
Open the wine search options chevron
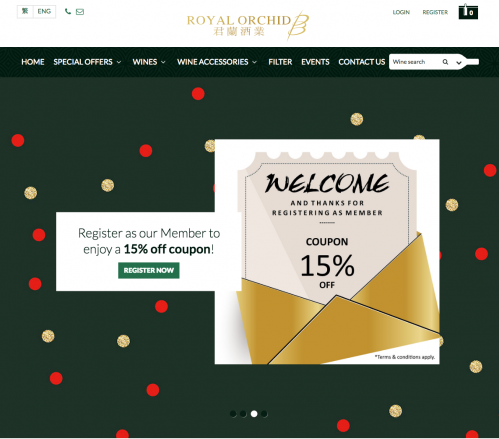[459, 63]
